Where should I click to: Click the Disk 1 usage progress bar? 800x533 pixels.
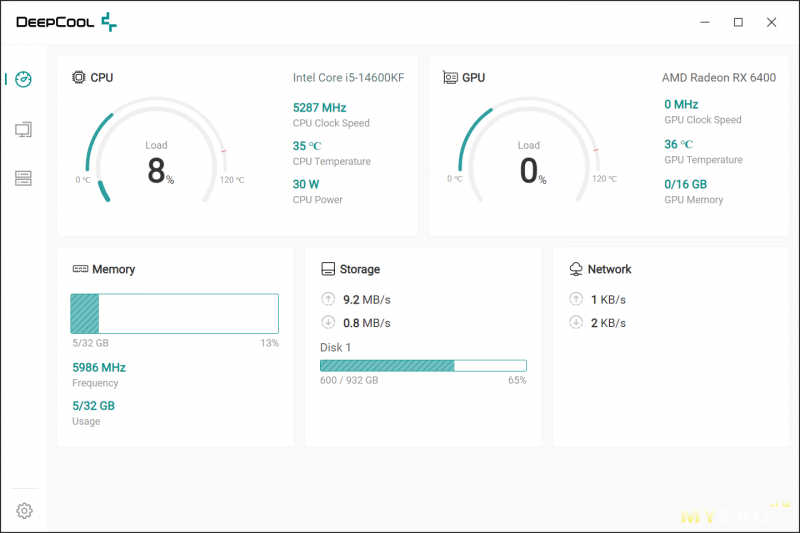[x=423, y=366]
